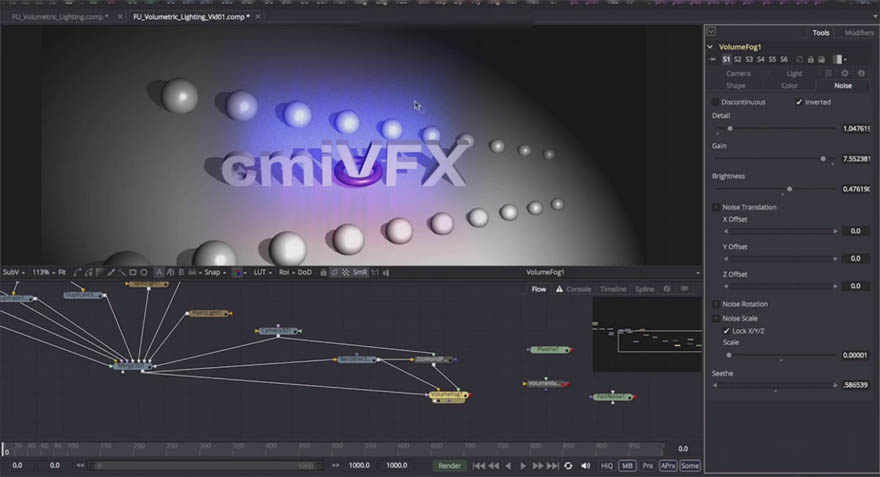Toggle the Some button in transport bar

[x=690, y=466]
